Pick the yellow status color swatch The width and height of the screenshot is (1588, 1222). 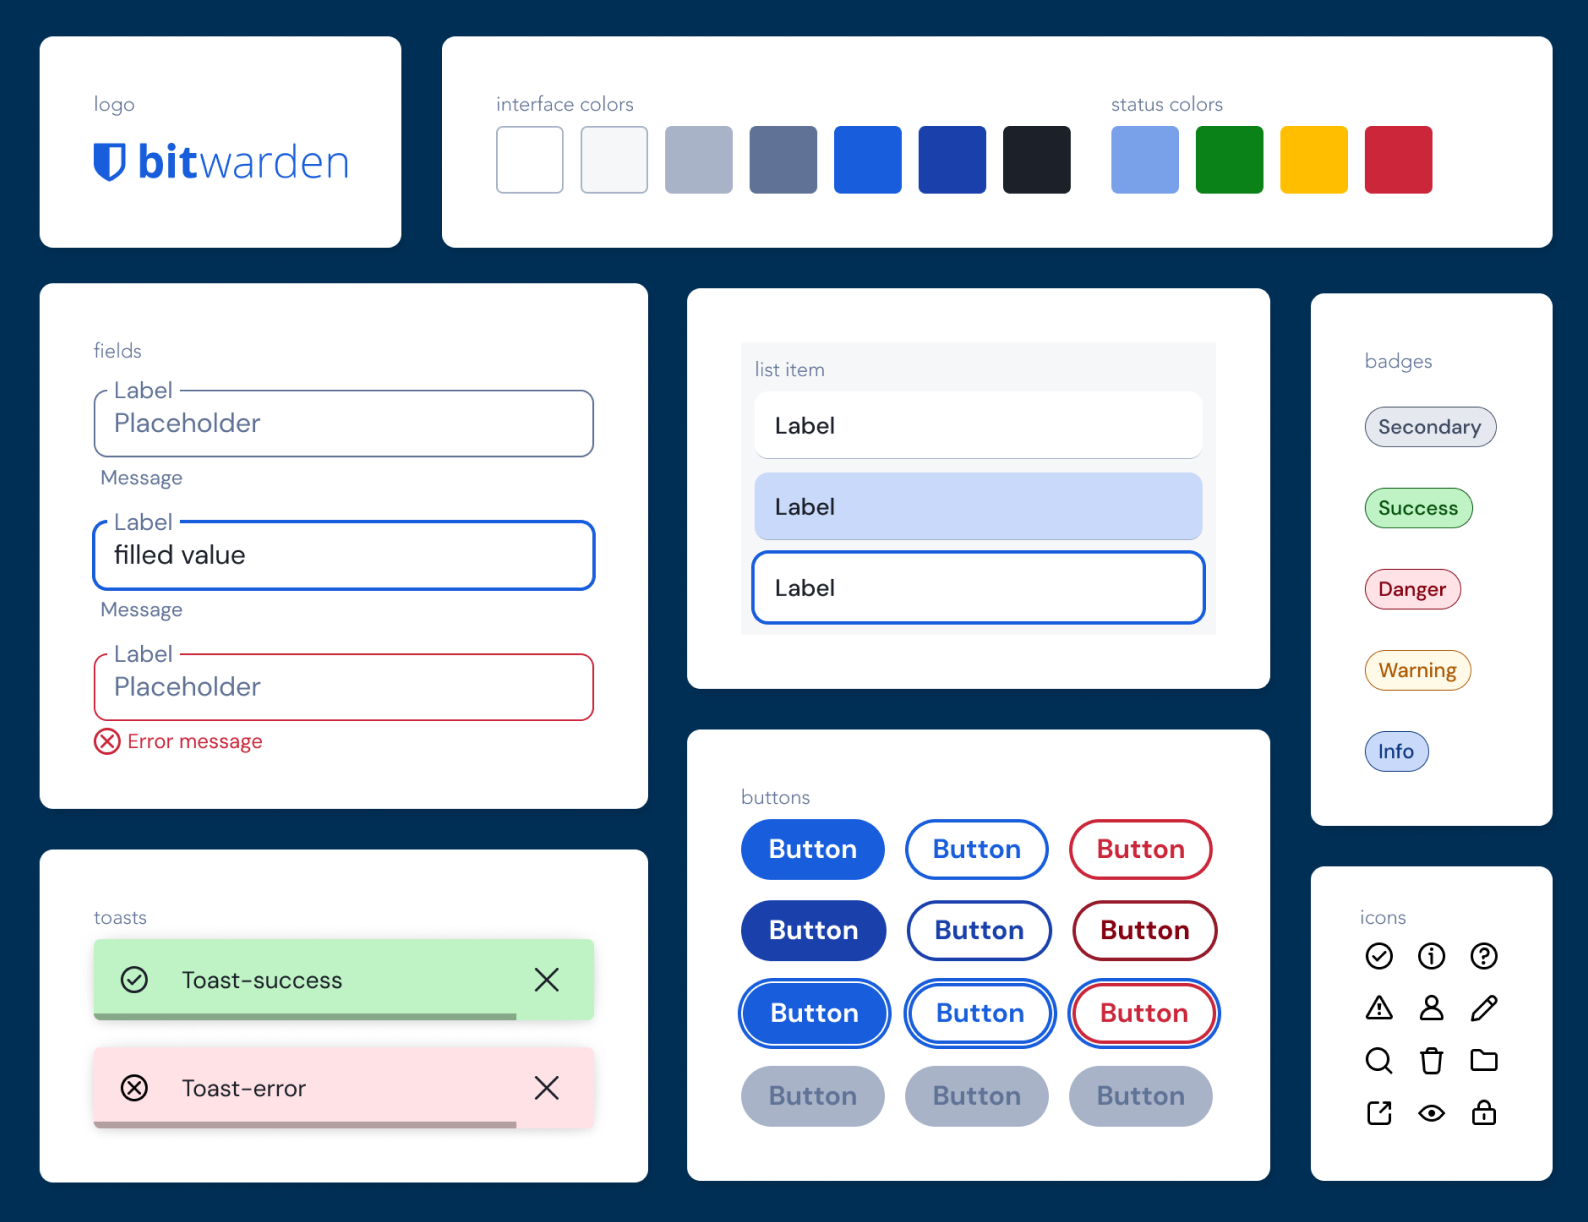click(1314, 159)
